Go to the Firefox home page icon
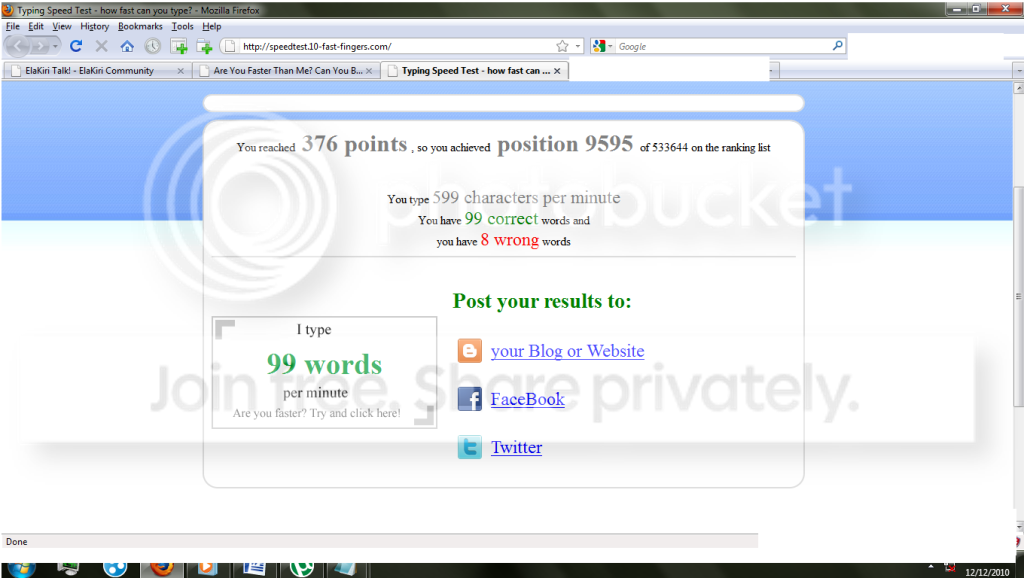 (x=127, y=46)
